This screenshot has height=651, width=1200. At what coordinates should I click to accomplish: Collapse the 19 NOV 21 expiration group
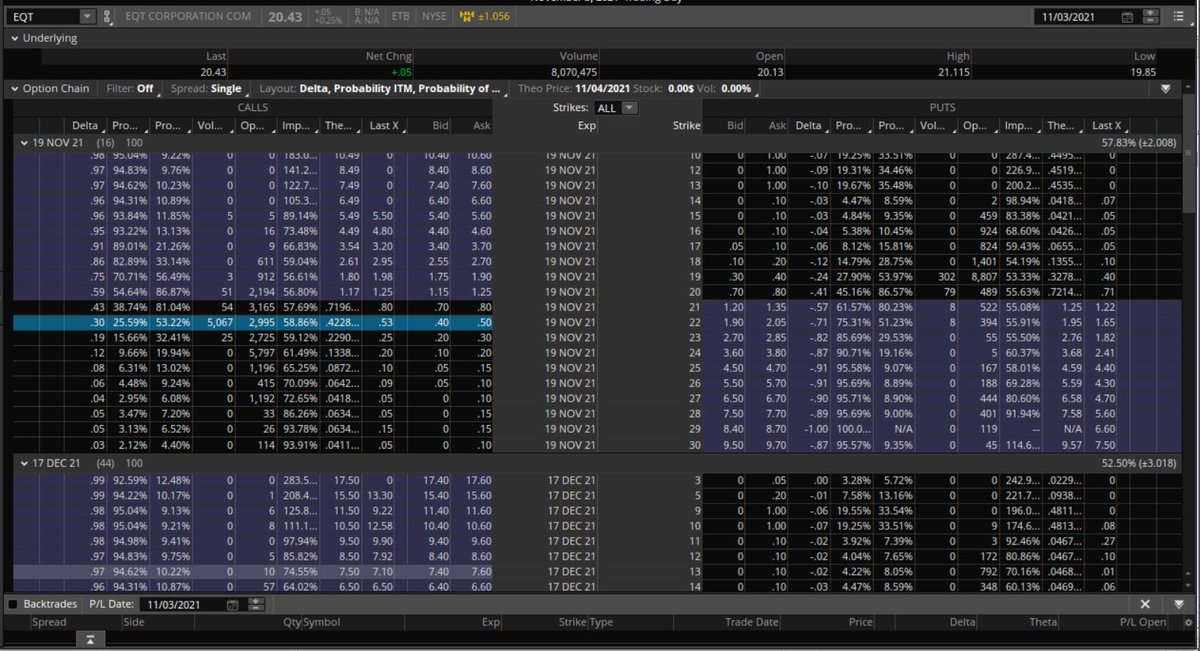coord(24,143)
